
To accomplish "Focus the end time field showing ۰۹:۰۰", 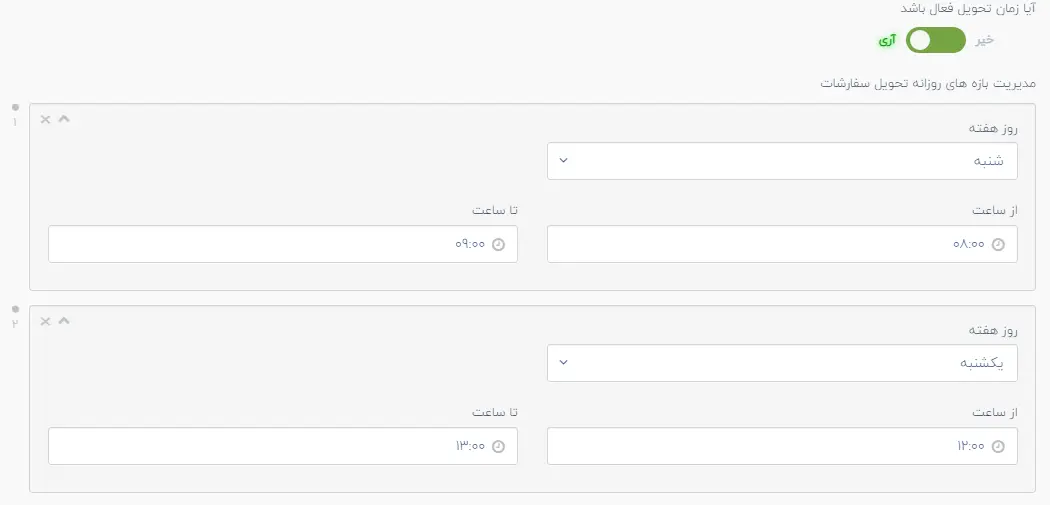I will [283, 244].
